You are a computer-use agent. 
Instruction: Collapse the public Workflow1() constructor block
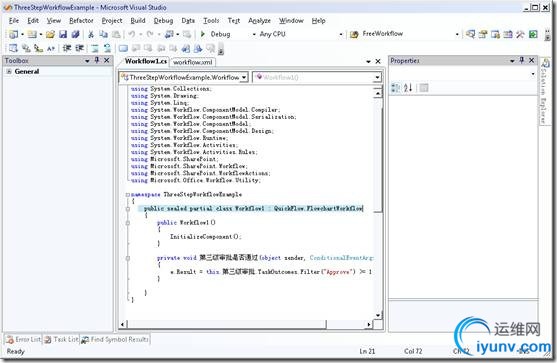tap(128, 223)
